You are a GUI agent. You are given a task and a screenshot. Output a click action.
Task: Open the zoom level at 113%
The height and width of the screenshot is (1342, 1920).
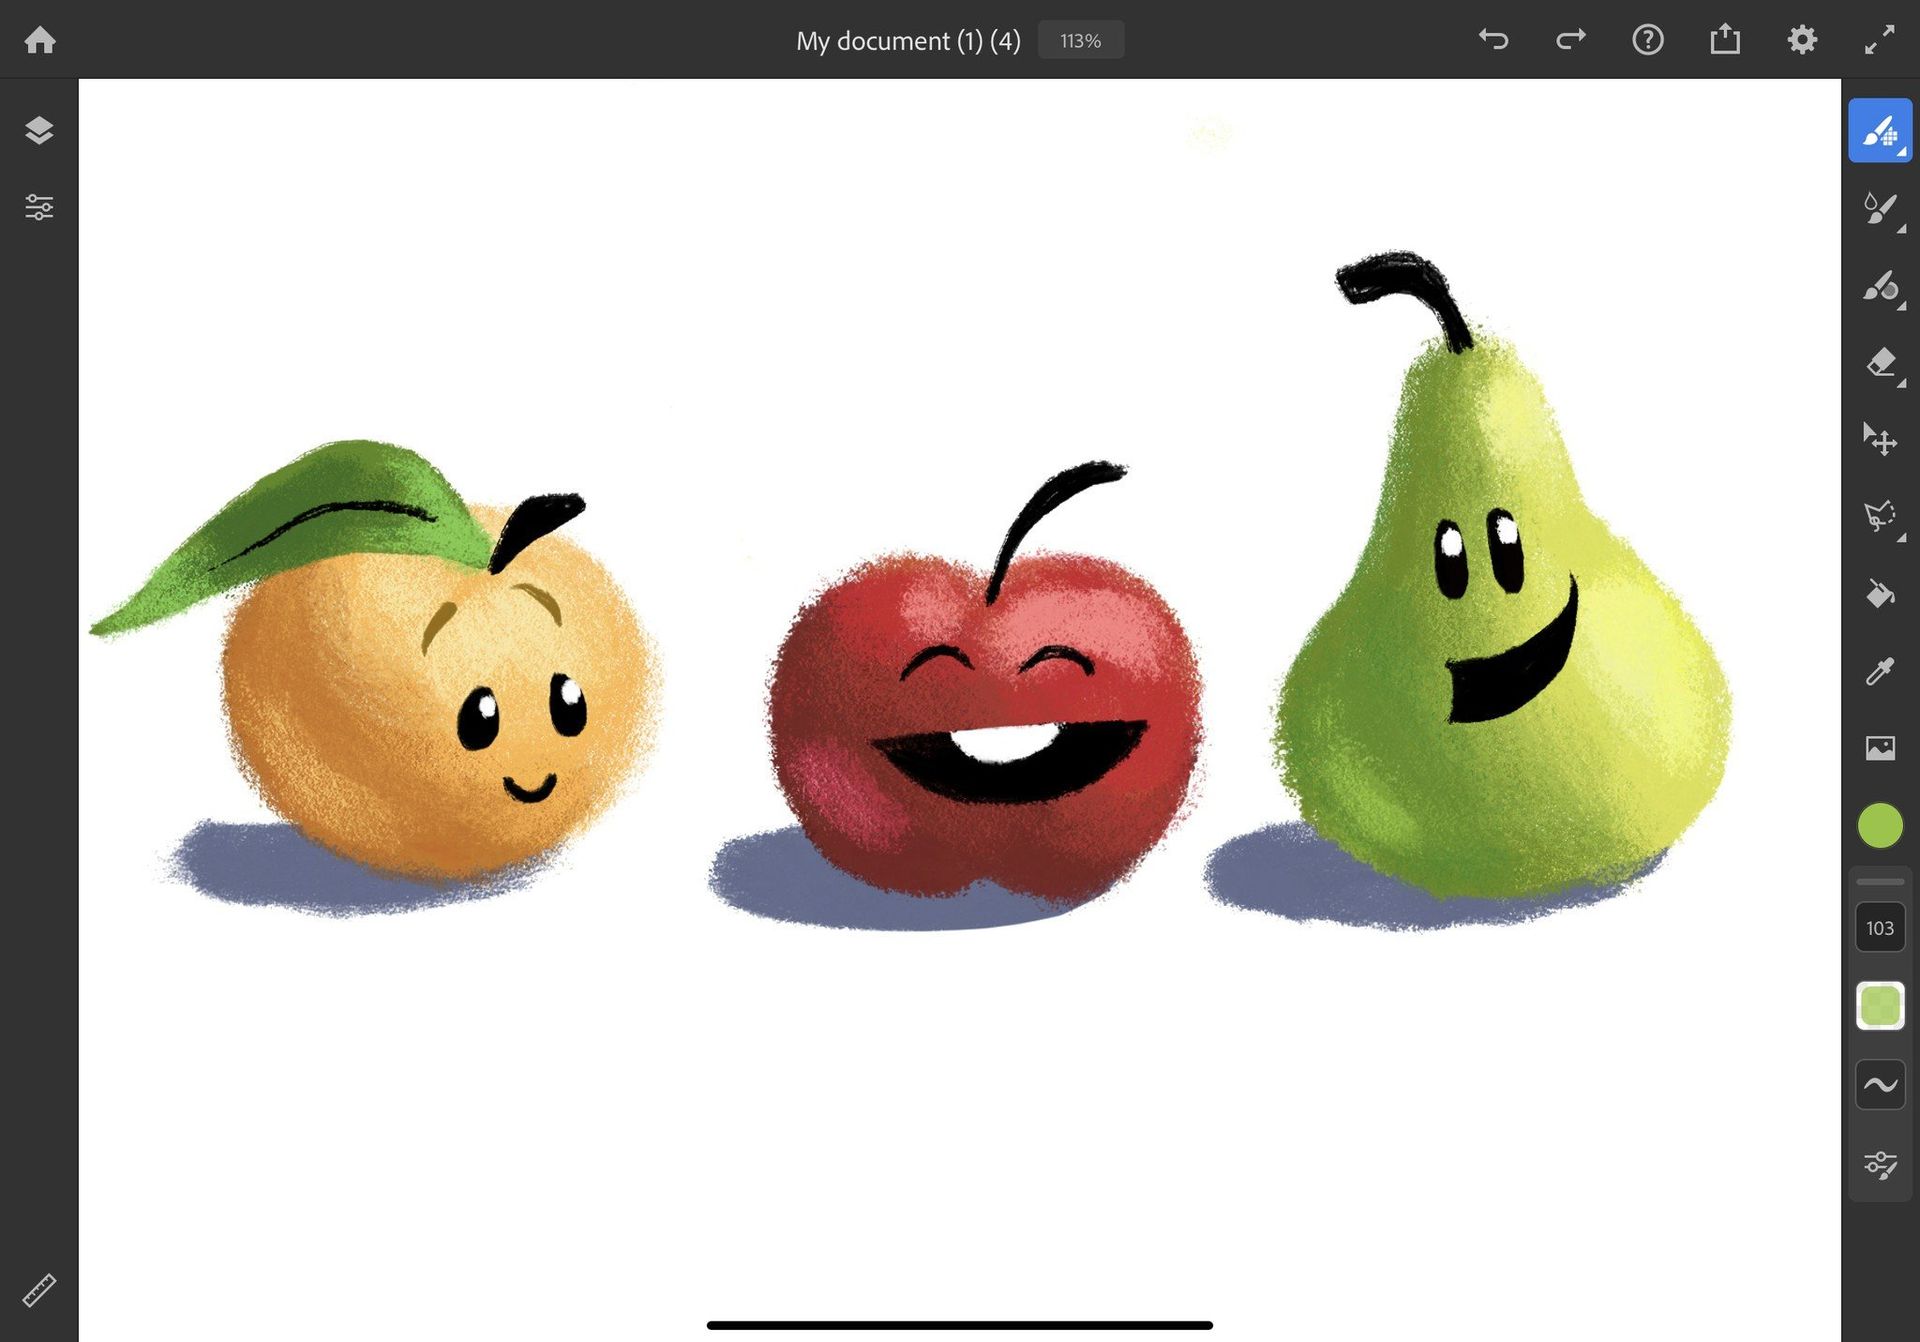click(x=1080, y=40)
